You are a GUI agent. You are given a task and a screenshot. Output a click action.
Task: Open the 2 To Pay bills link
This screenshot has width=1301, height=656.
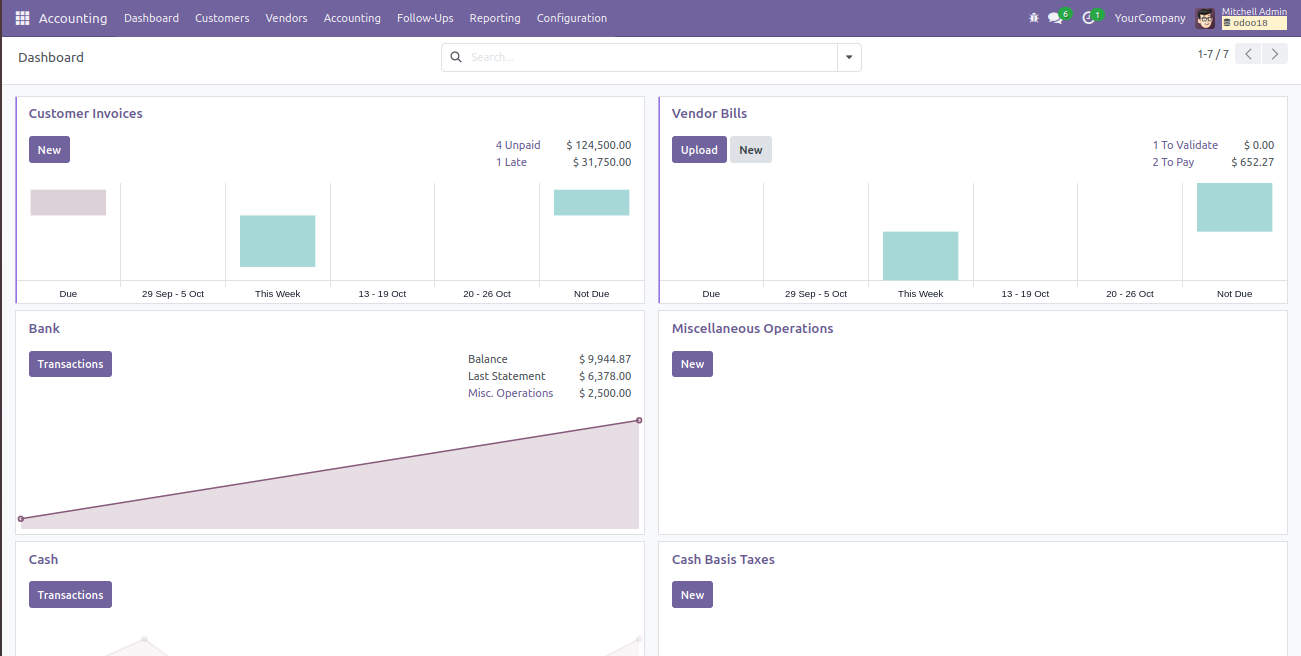(1173, 162)
